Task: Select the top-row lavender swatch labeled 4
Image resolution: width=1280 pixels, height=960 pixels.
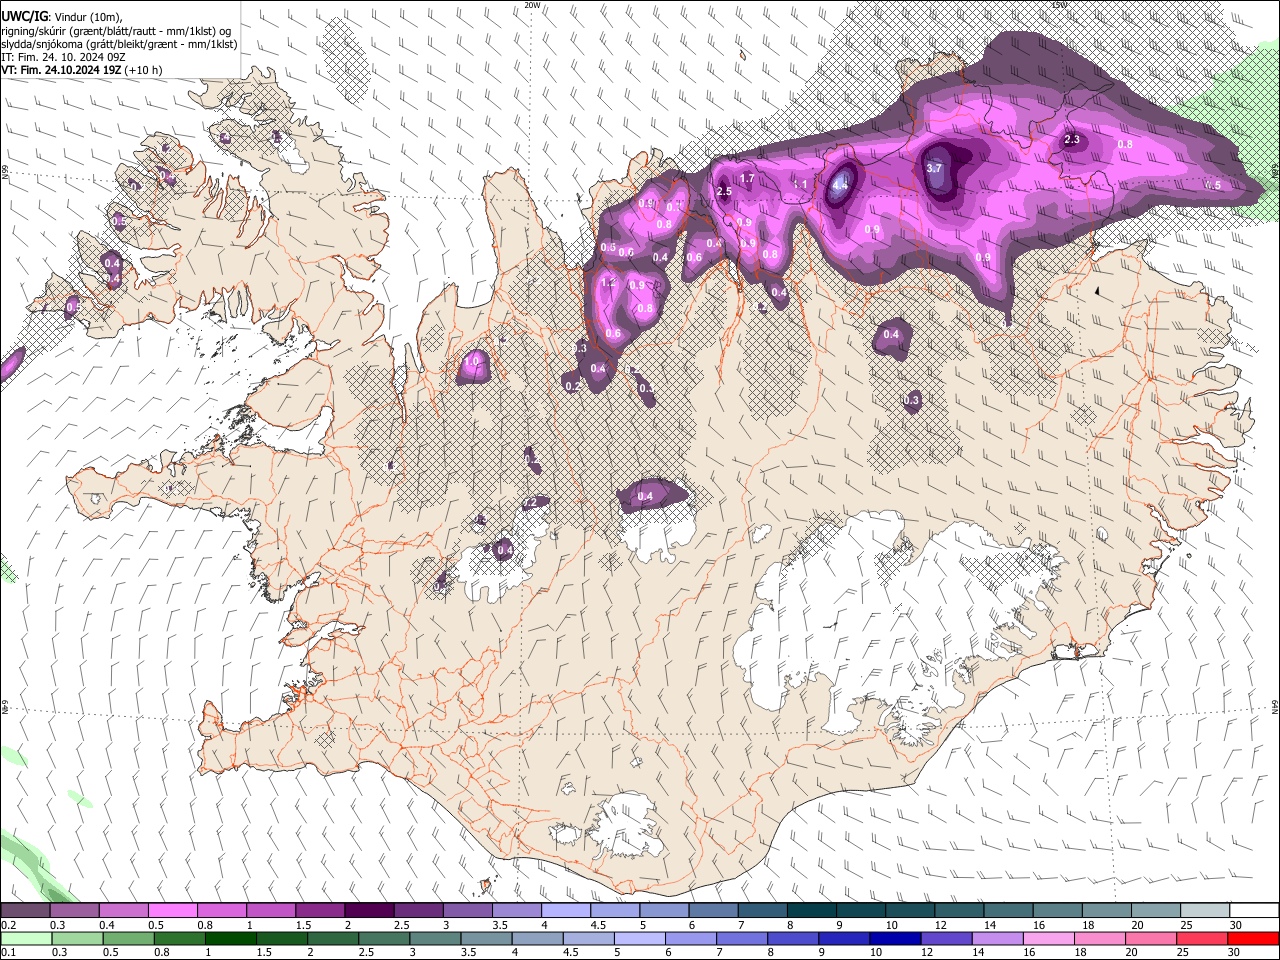Action: tap(565, 911)
